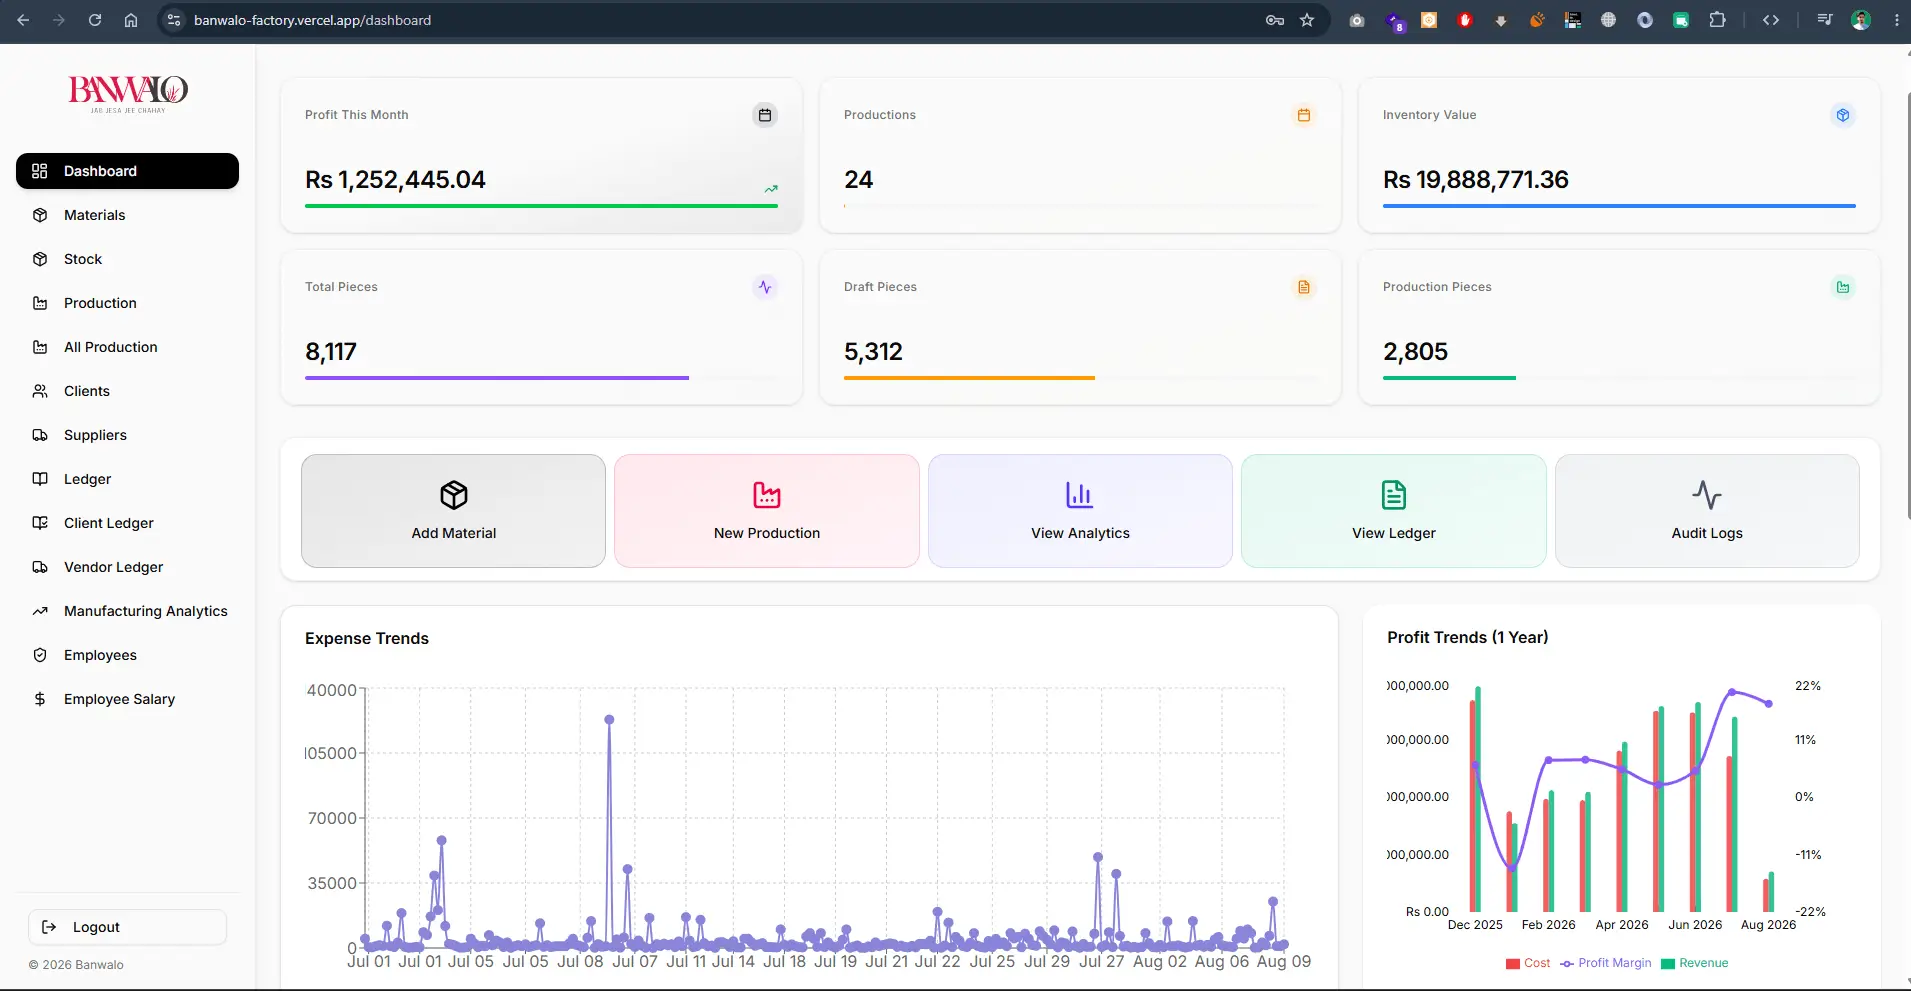The height and width of the screenshot is (991, 1911).
Task: Start a New Production quick action
Action: click(767, 511)
